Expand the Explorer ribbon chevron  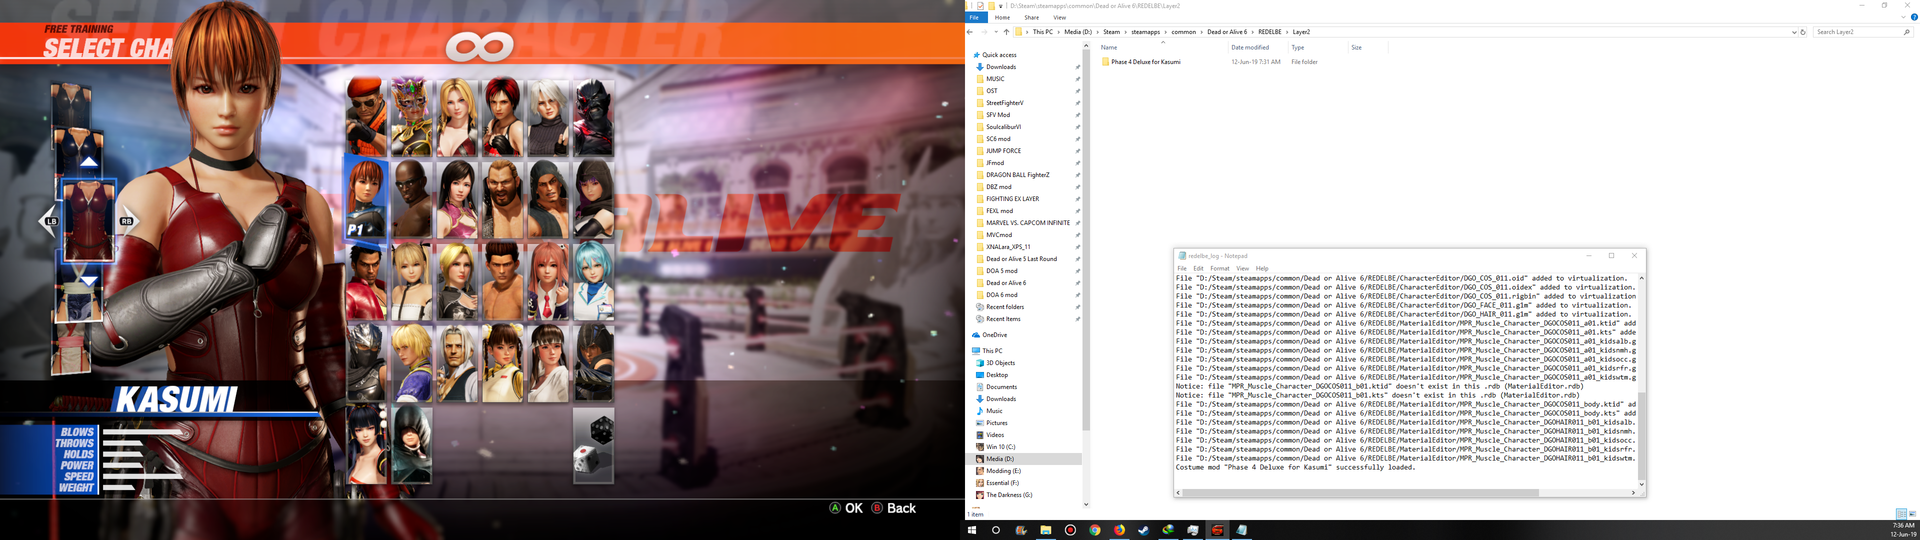[1903, 17]
